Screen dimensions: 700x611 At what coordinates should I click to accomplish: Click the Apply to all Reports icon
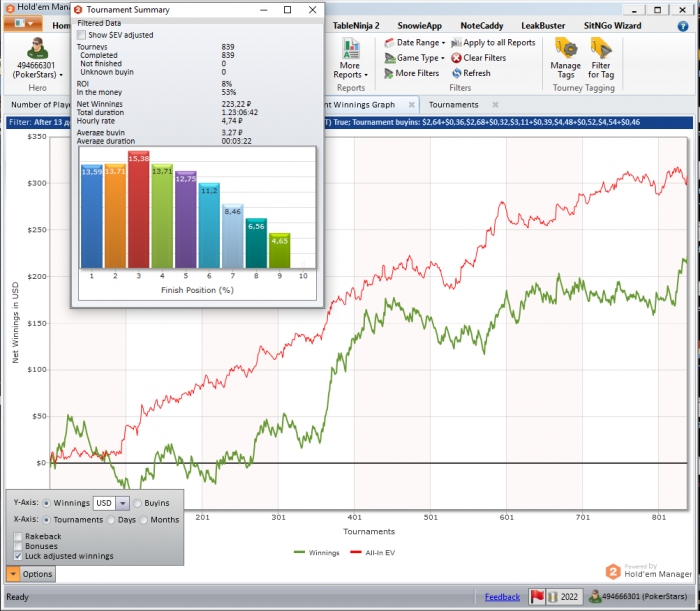(x=456, y=43)
